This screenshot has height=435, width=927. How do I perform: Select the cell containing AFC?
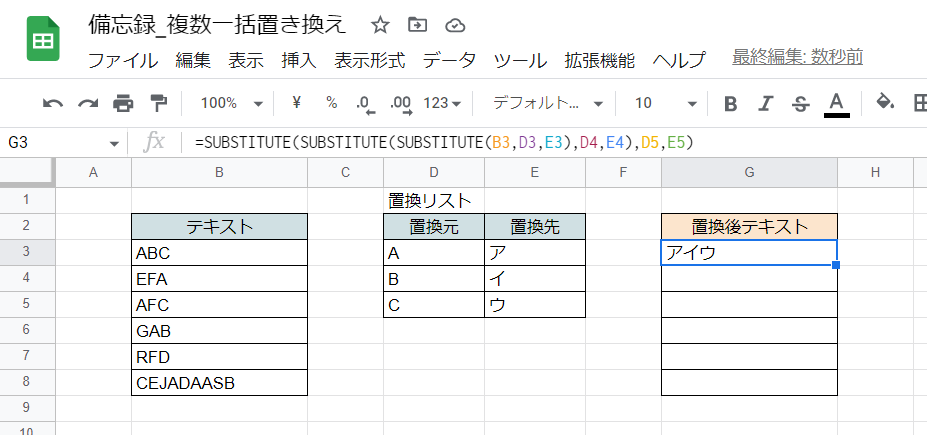(x=219, y=305)
